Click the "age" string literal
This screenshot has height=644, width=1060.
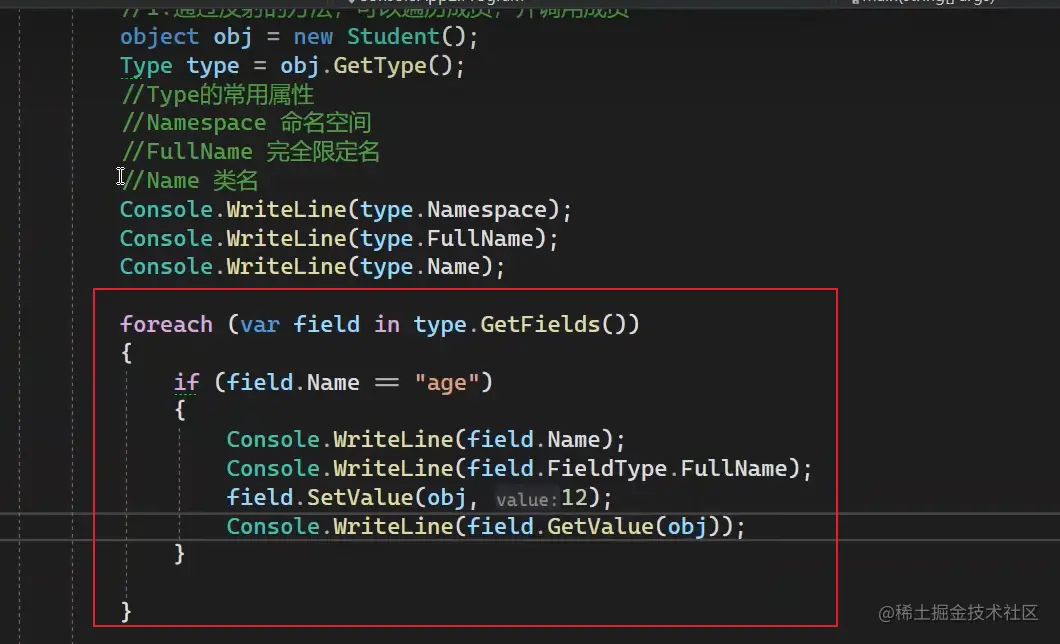tap(447, 382)
